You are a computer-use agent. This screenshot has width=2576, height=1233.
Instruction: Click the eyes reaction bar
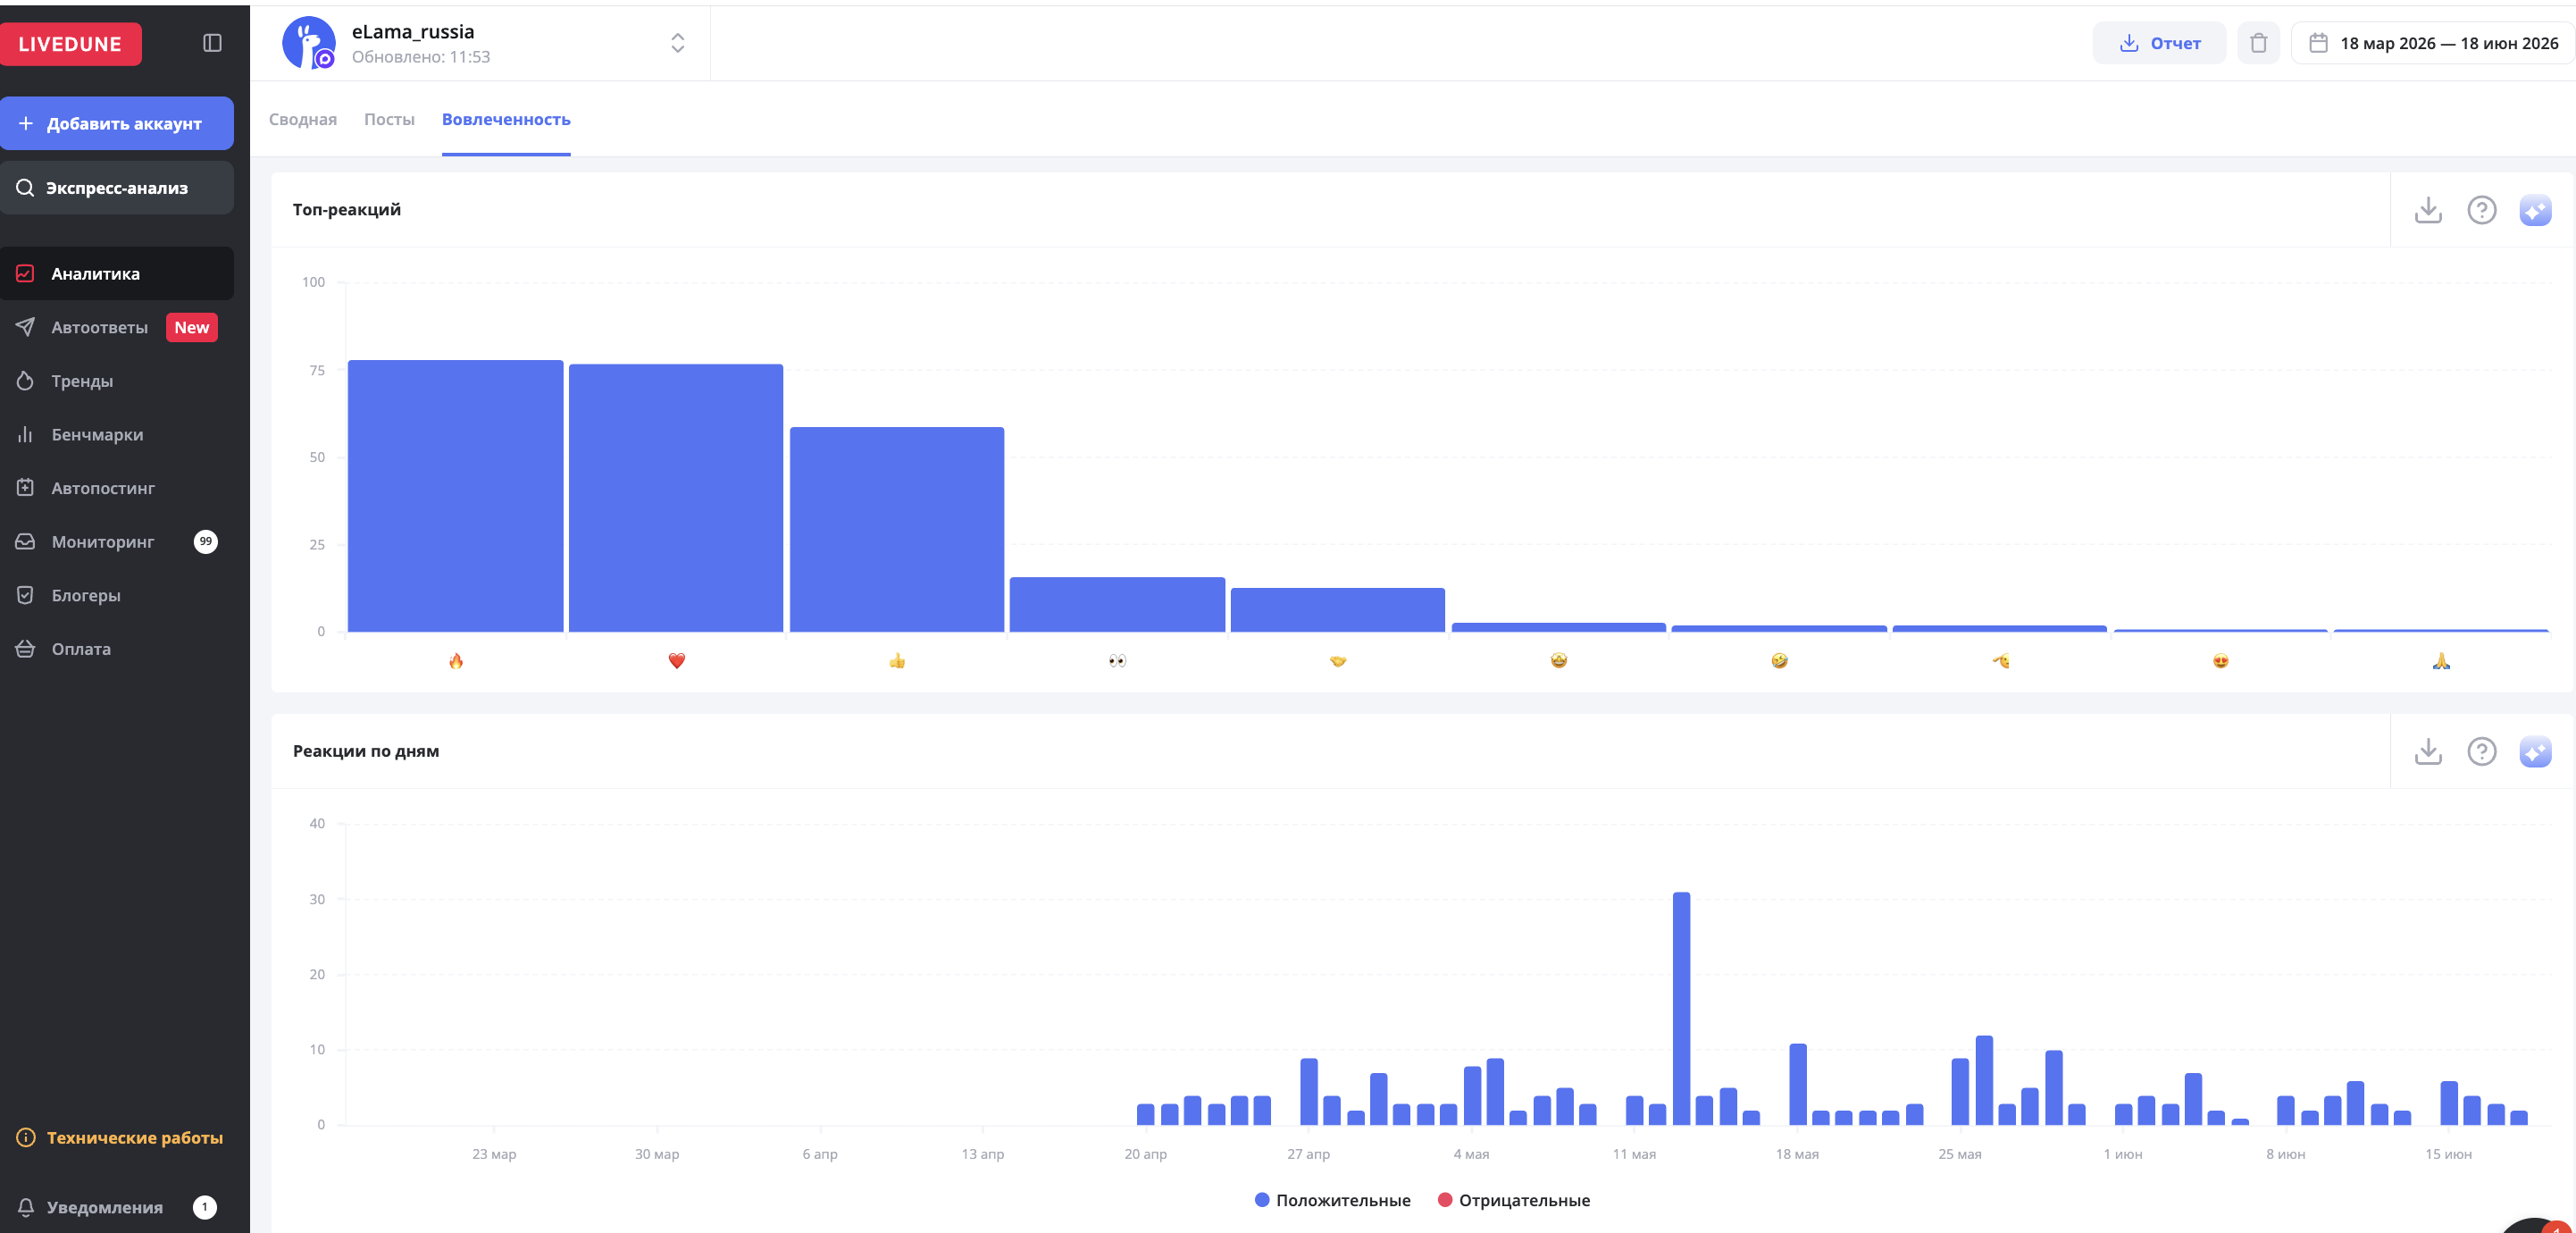[x=1117, y=604]
